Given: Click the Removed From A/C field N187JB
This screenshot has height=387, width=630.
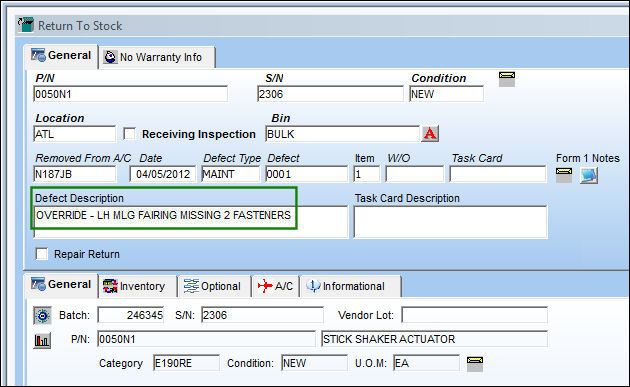Looking at the screenshot, I should (x=75, y=174).
